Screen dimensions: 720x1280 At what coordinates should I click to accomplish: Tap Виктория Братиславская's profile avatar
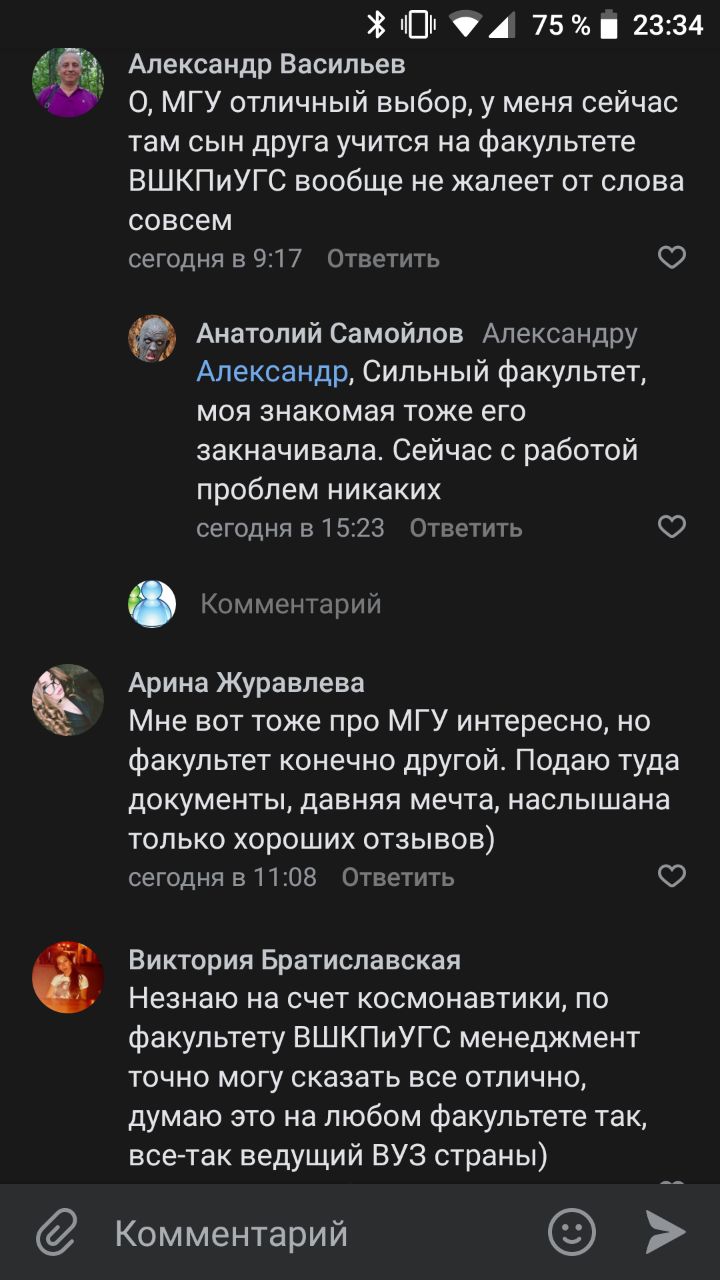68,977
